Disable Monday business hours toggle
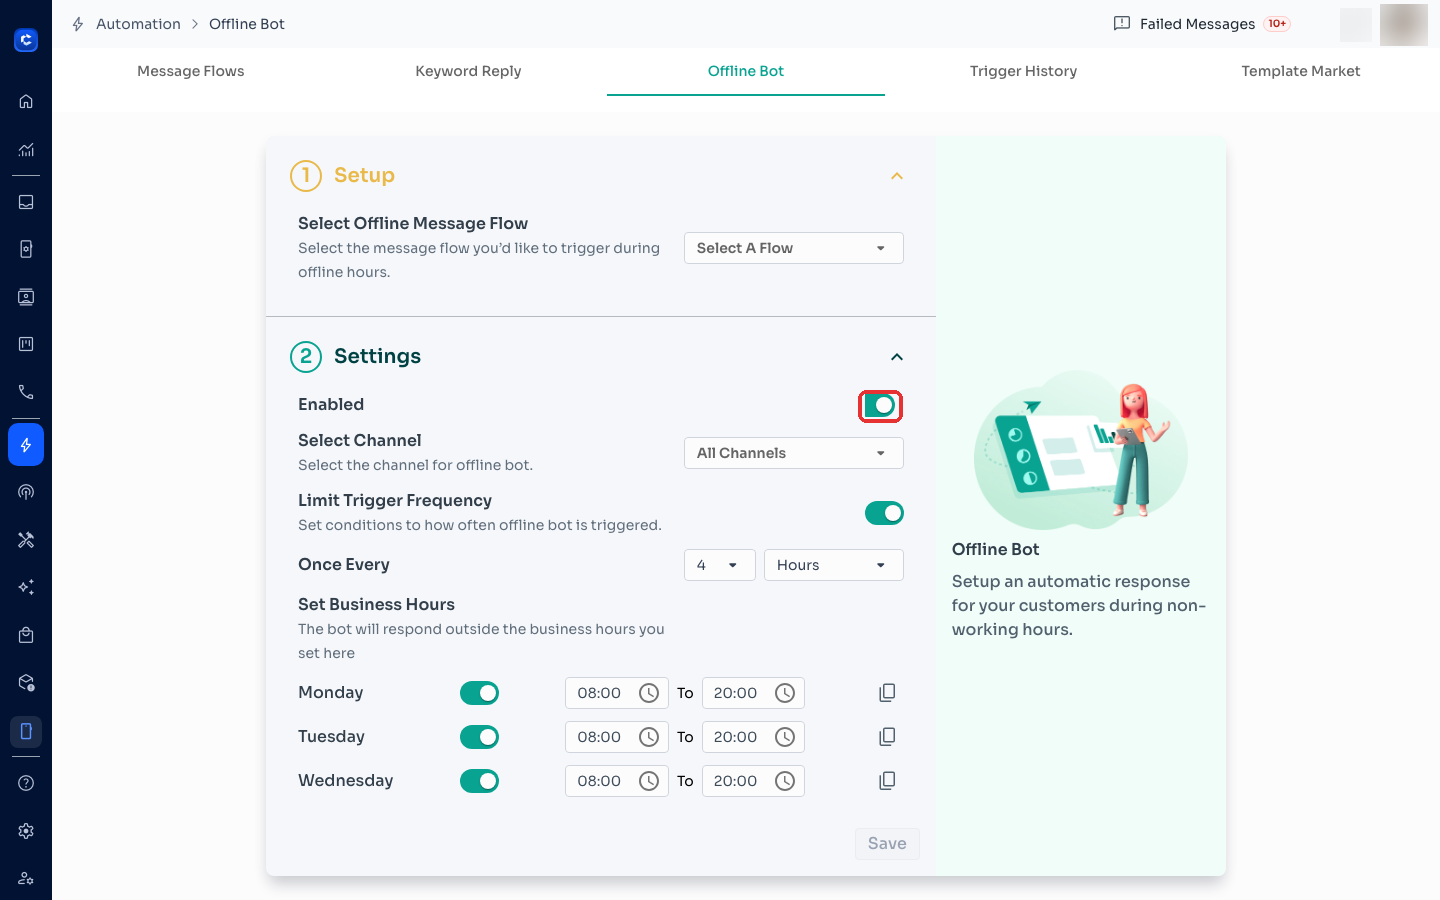The height and width of the screenshot is (900, 1440). pyautogui.click(x=479, y=693)
